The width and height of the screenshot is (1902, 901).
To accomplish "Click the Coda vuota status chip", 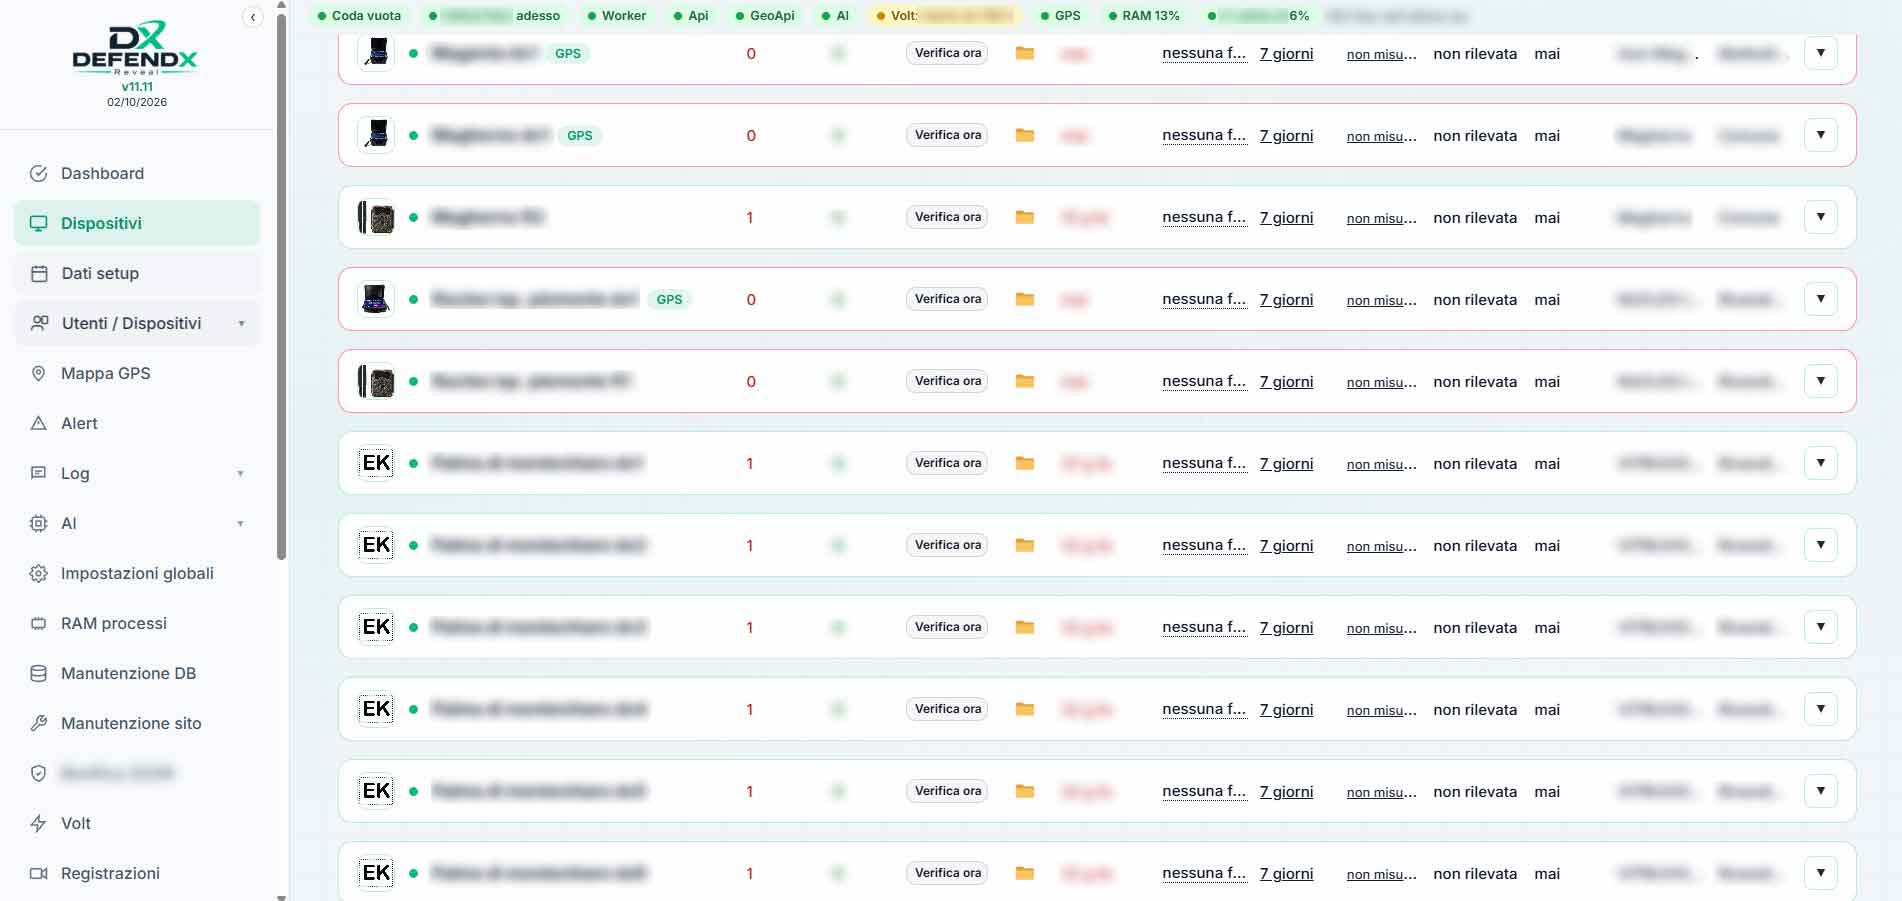I will click(359, 16).
